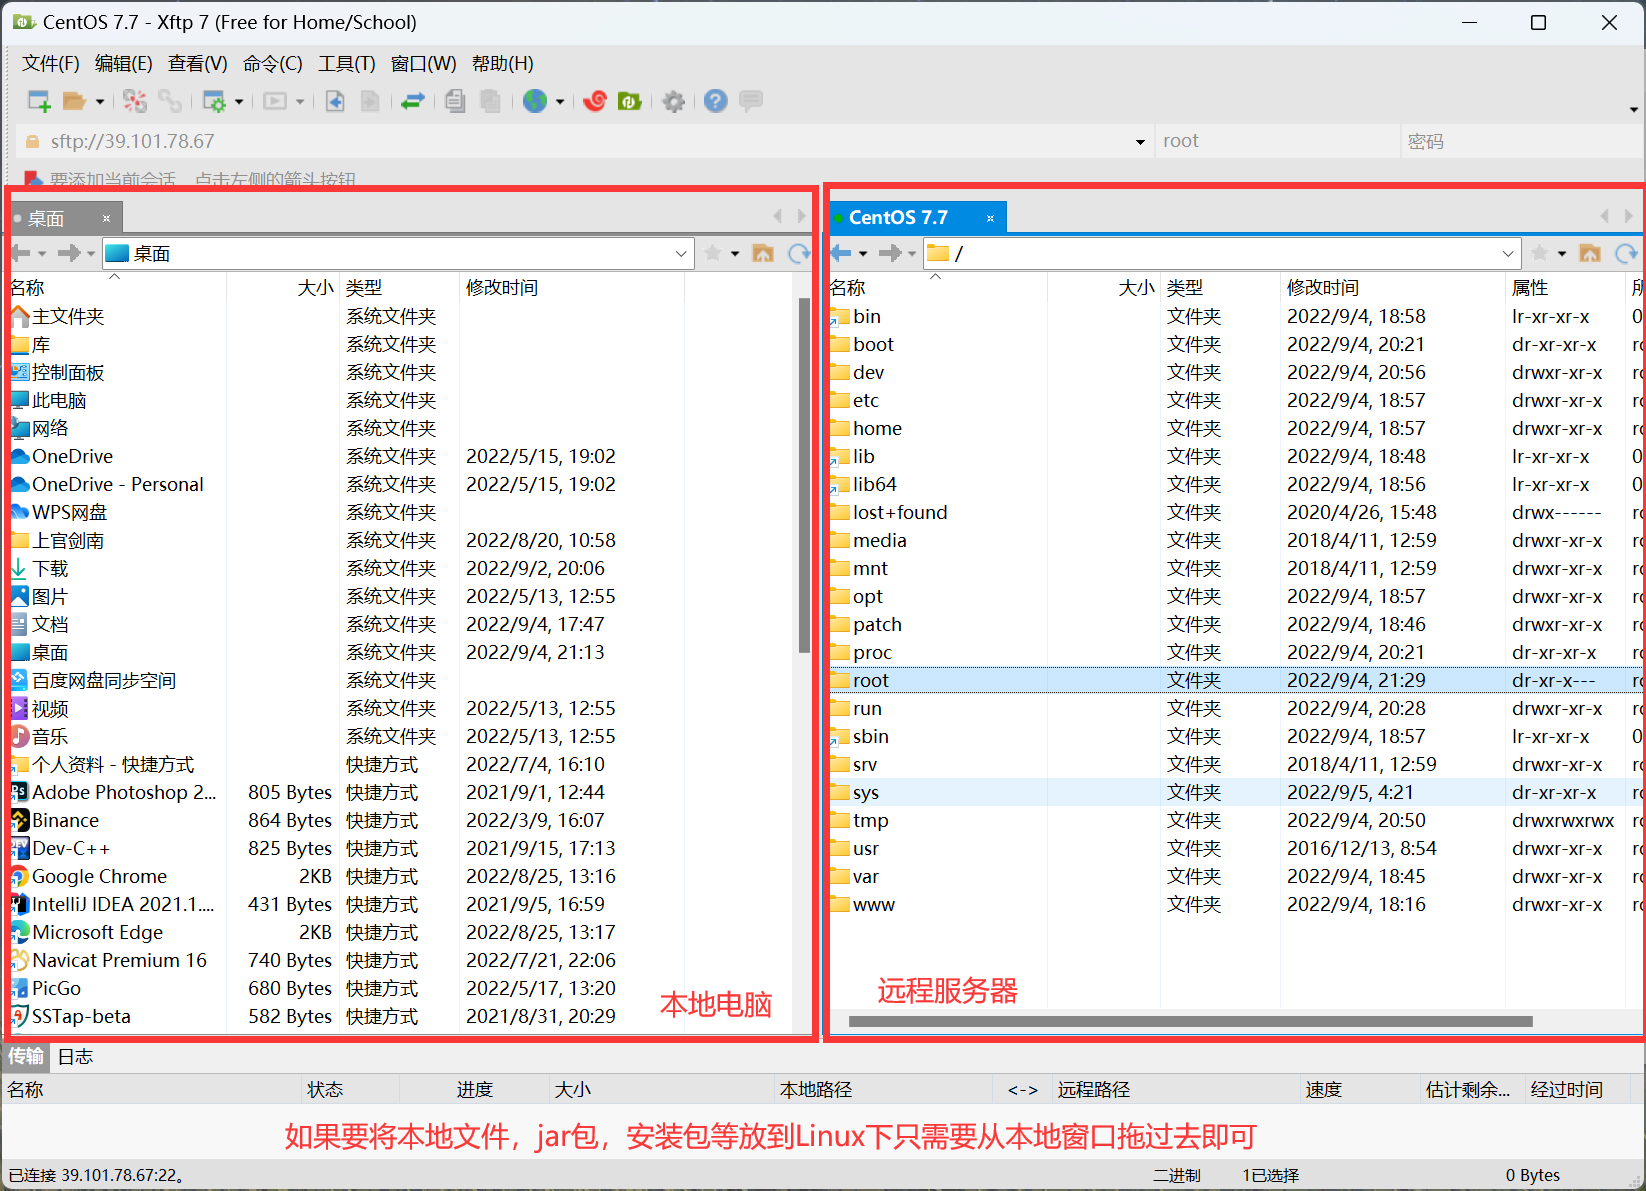This screenshot has height=1191, width=1646.
Task: Open the 编辑(E) menu
Action: coord(124,64)
